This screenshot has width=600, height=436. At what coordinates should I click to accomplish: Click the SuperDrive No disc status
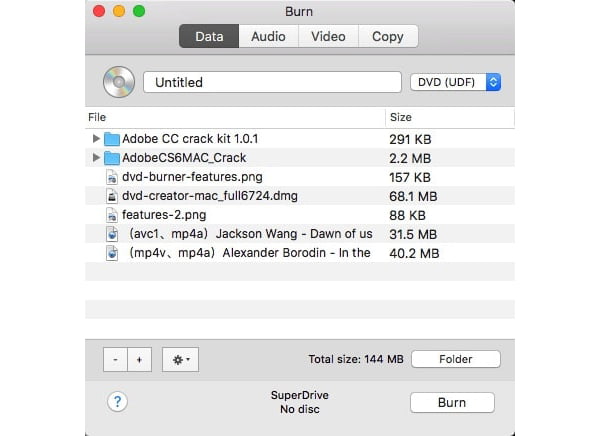click(x=300, y=402)
